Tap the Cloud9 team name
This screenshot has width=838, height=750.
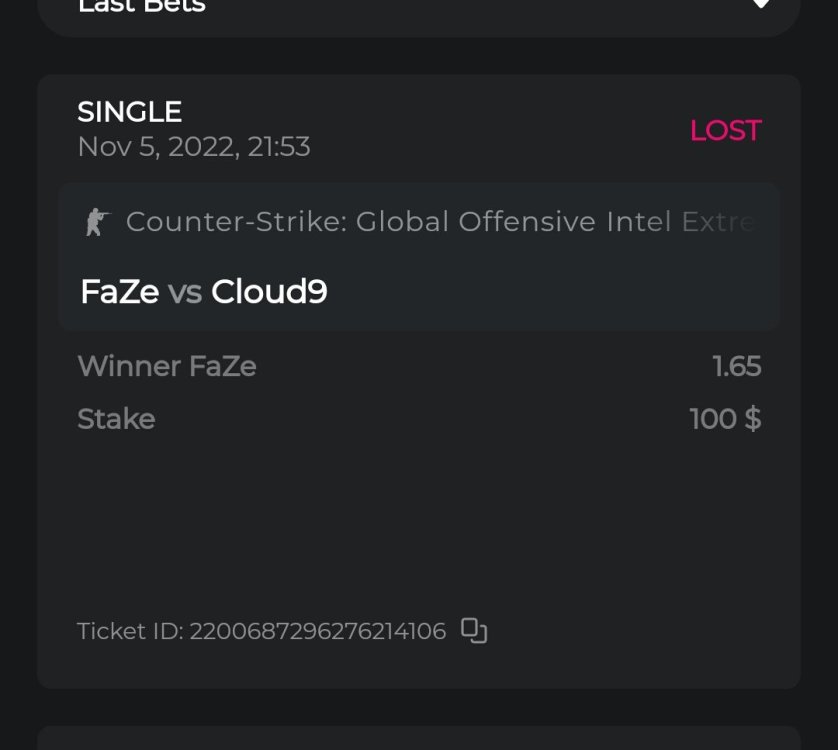click(269, 291)
